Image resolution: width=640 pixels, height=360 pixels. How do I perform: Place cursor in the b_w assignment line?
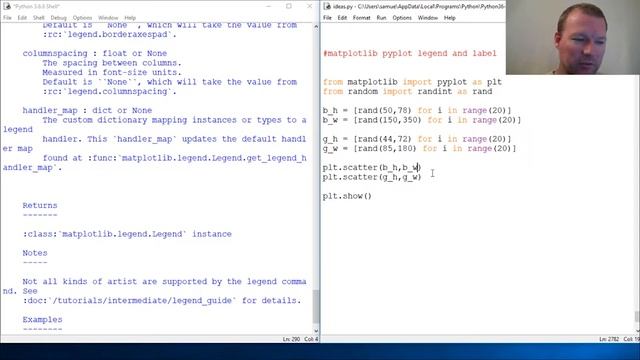point(422,120)
